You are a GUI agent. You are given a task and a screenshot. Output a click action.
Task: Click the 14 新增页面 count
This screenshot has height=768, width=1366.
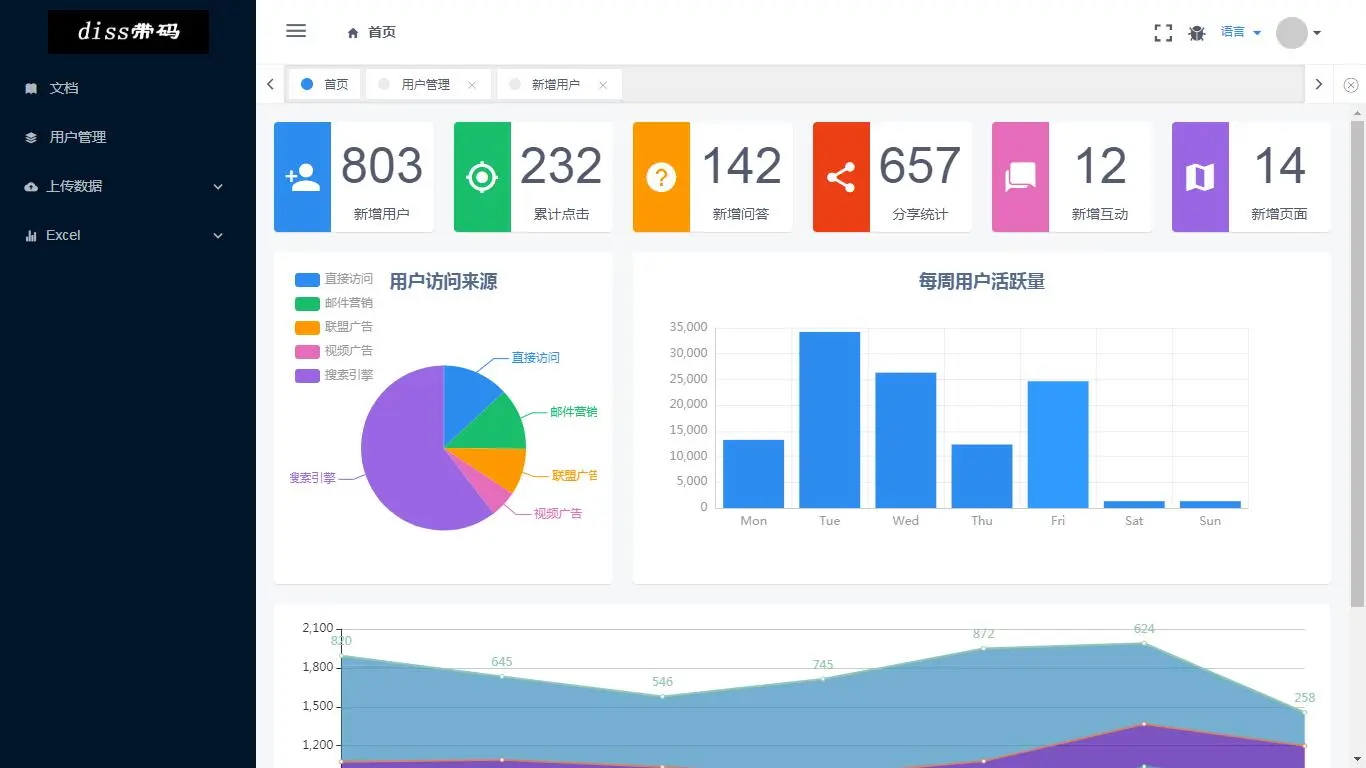(x=1280, y=166)
